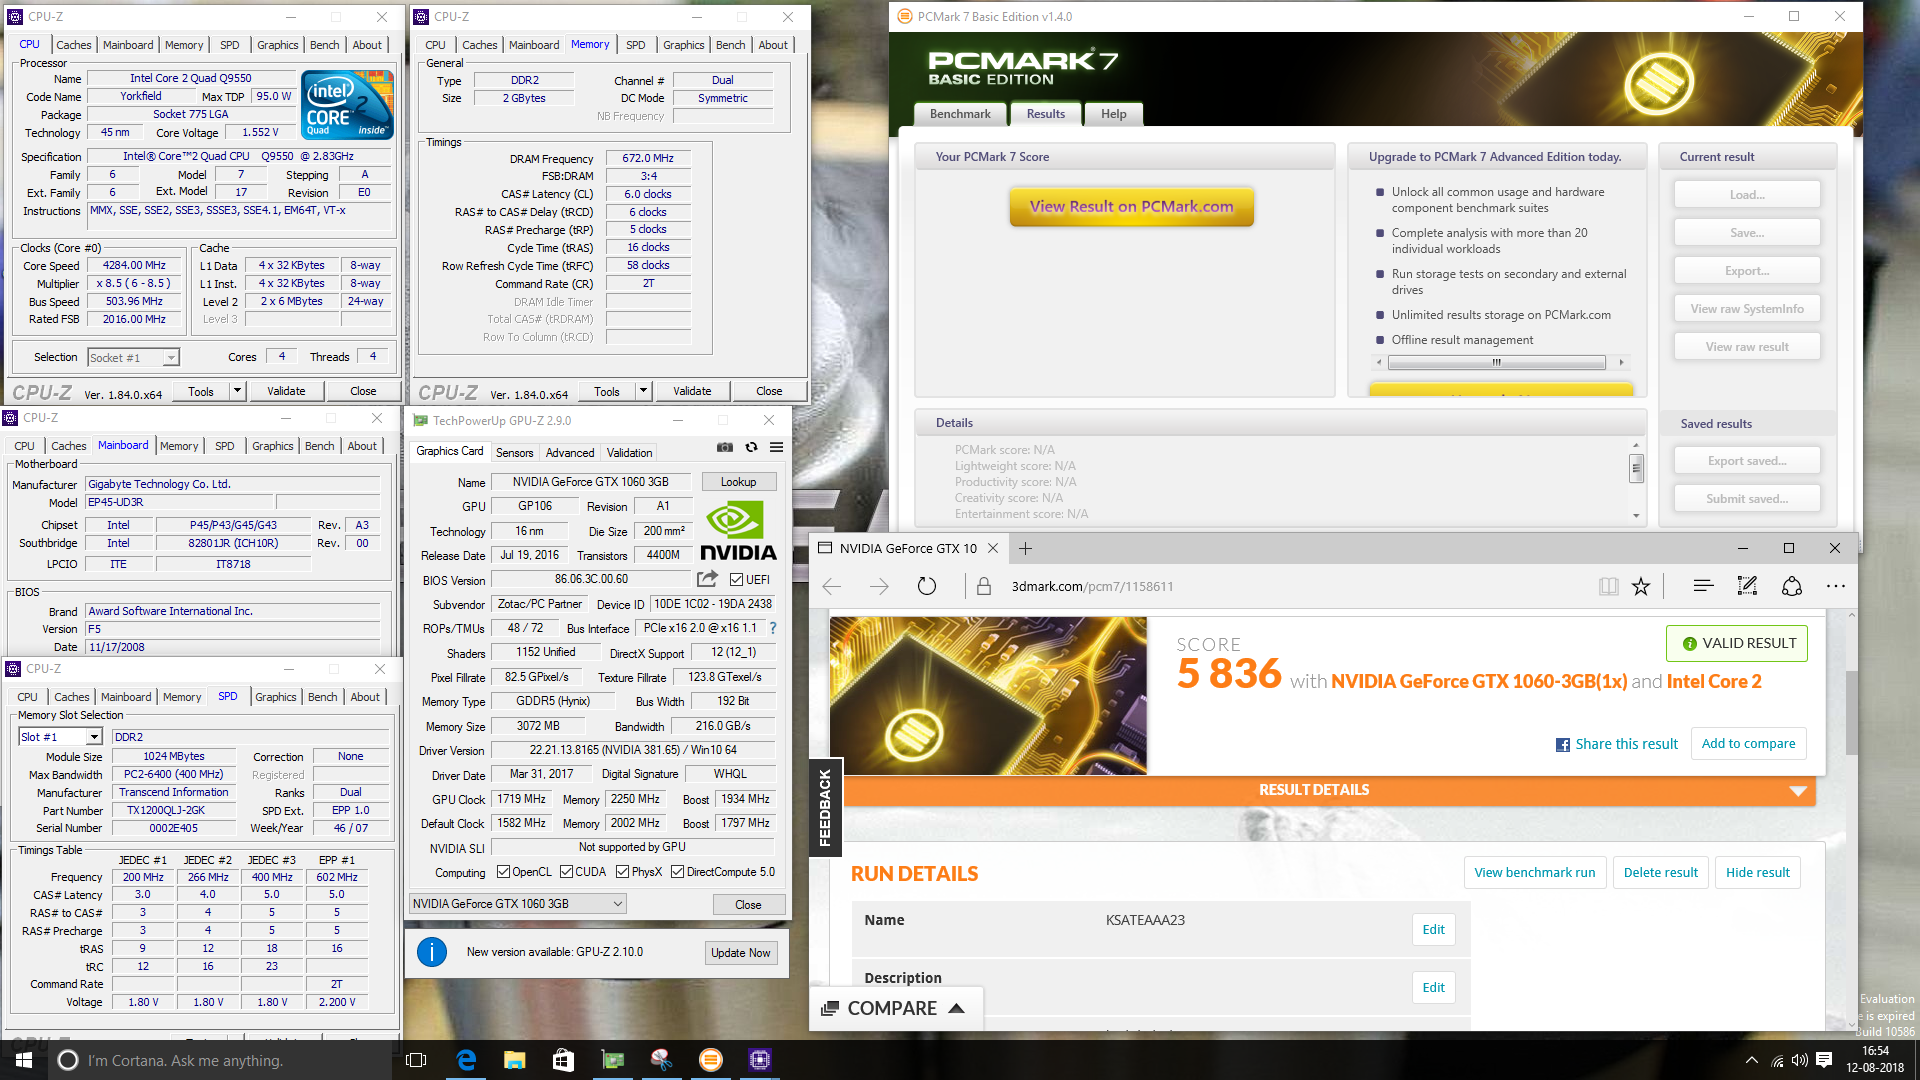
Task: Toggle the DirectCompute 5.0 checkbox
Action: (x=677, y=872)
